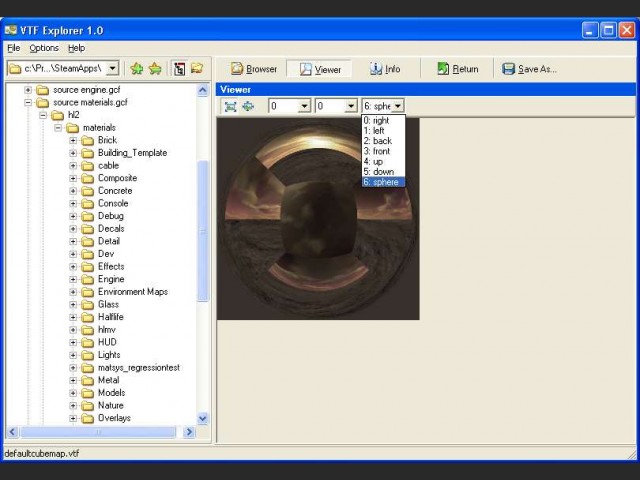This screenshot has height=480, width=640.
Task: Click the Return button
Action: 458,69
